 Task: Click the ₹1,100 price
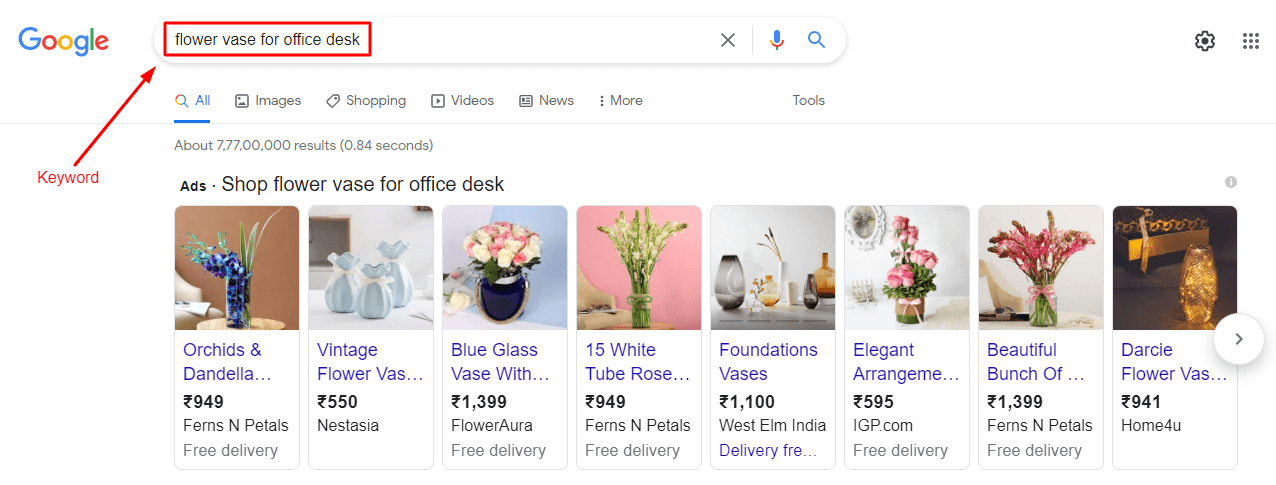(x=747, y=402)
